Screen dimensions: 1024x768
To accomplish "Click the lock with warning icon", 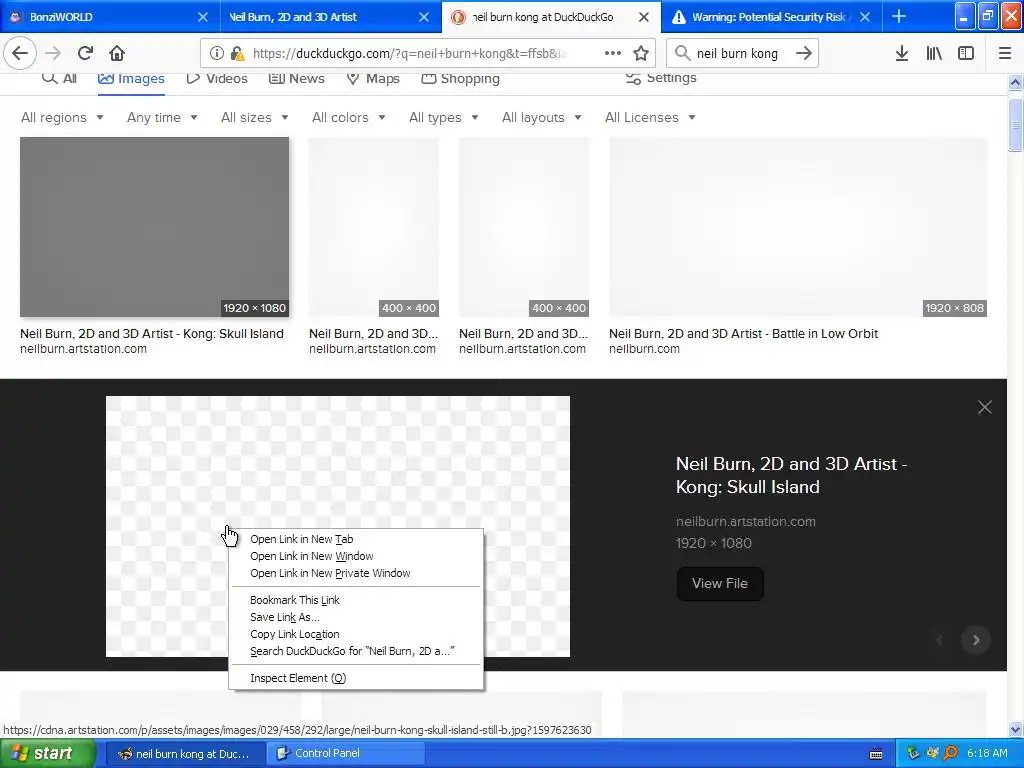I will [237, 53].
